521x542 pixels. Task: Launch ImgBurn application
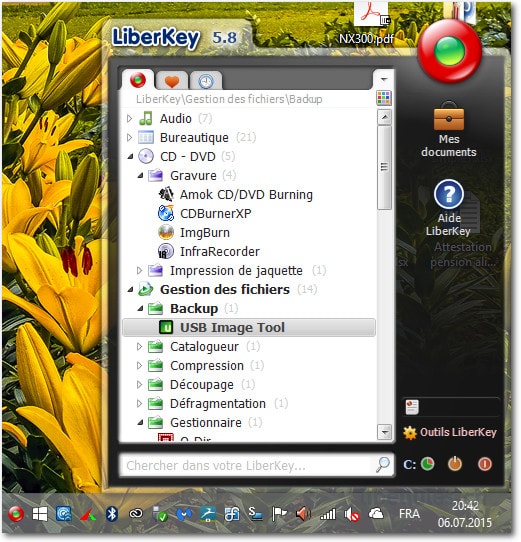pos(205,233)
